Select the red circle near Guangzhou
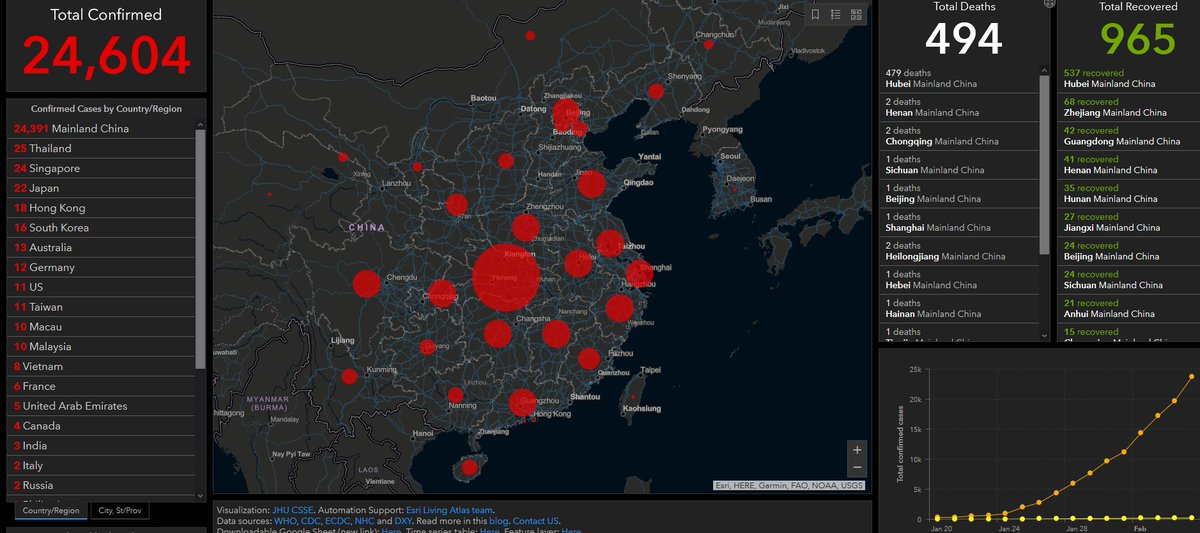This screenshot has width=1200, height=533. click(522, 403)
